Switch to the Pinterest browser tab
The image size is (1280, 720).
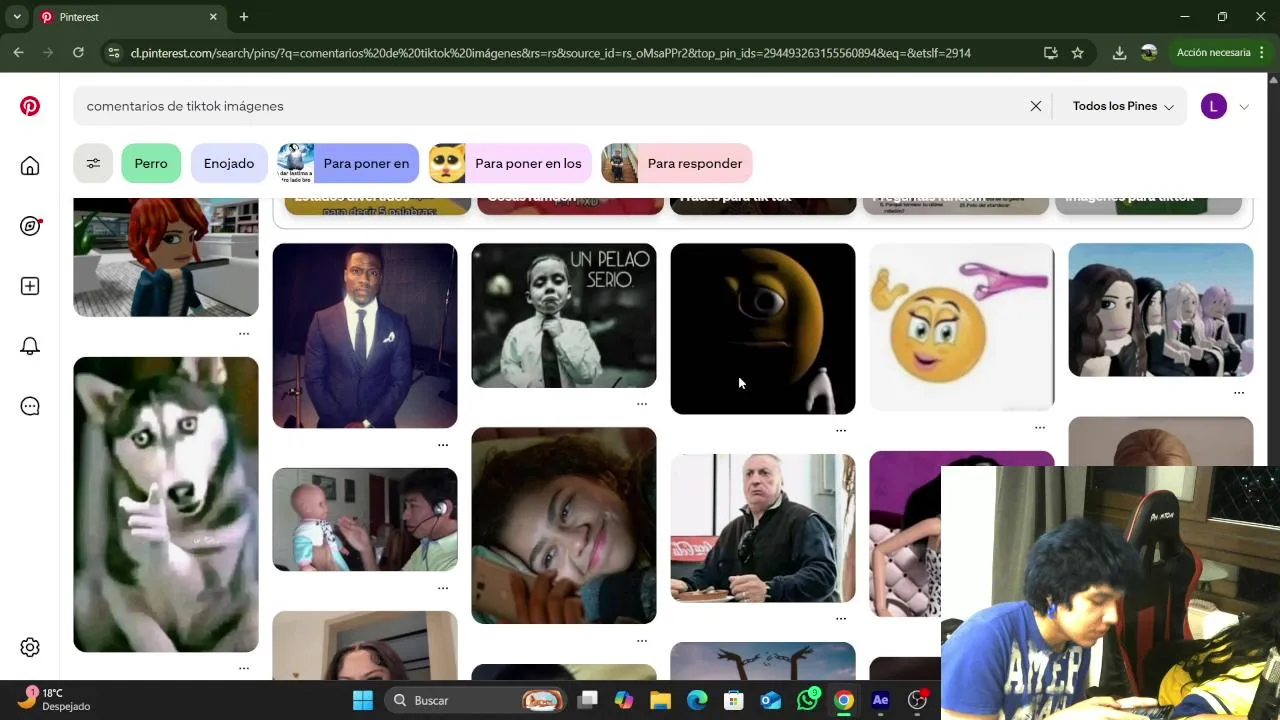130,17
